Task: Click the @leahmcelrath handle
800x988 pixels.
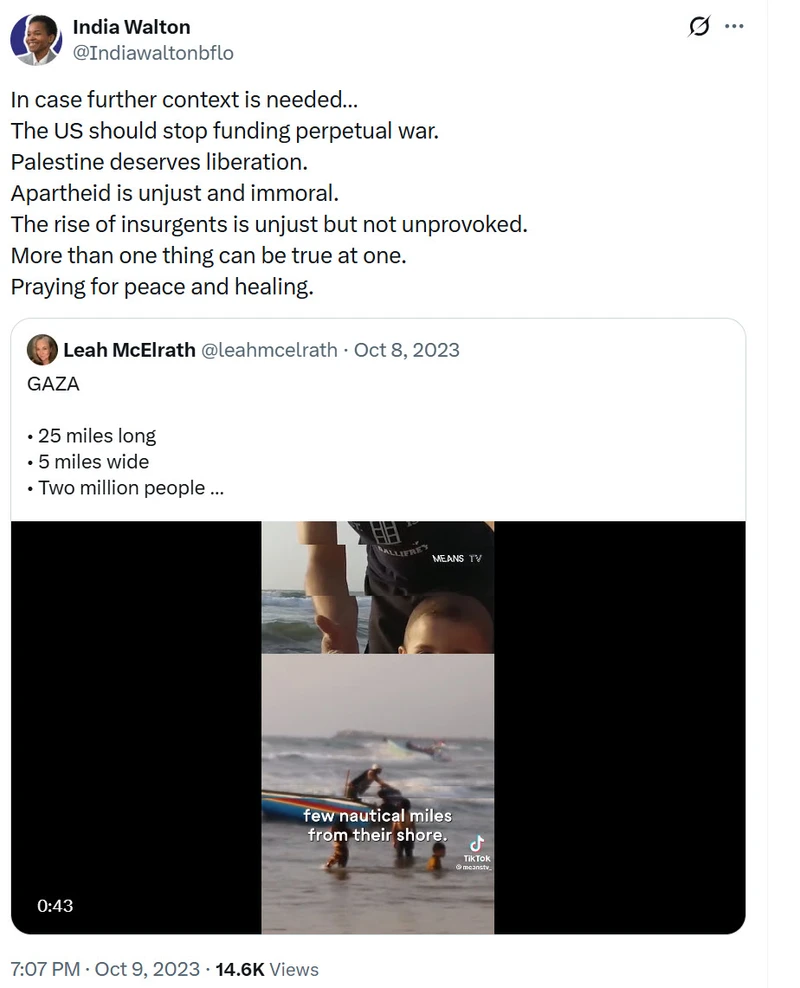Action: click(x=269, y=350)
